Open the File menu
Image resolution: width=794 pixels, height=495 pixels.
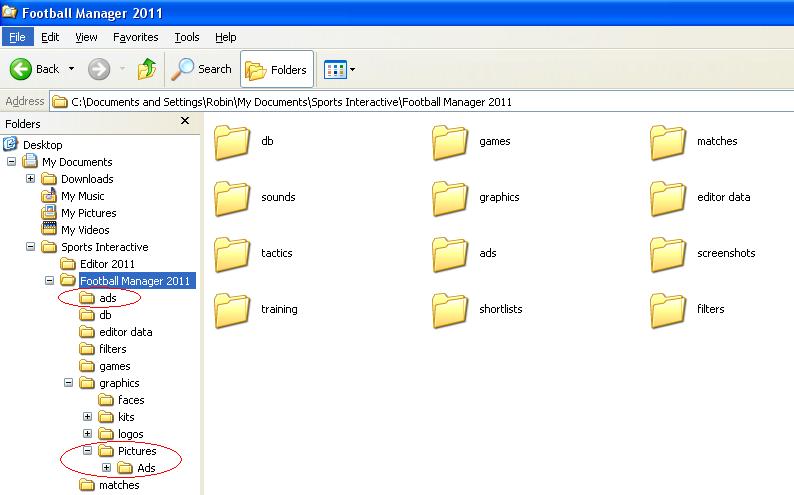[x=17, y=37]
